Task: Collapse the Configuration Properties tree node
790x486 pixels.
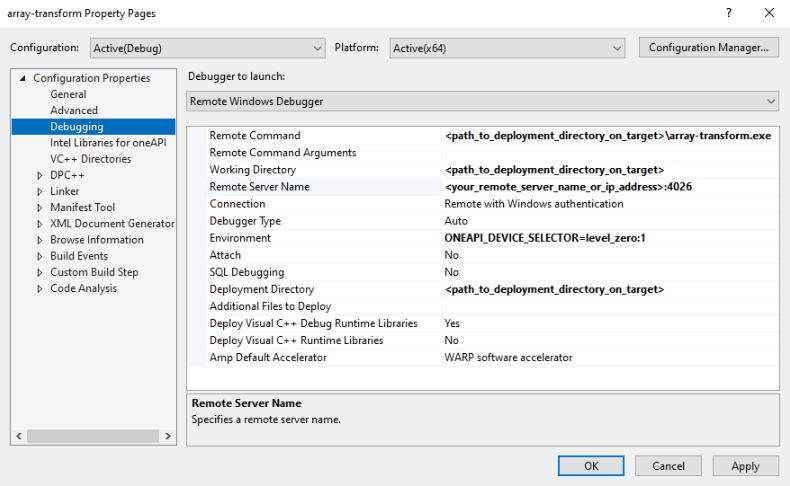Action: [x=22, y=78]
